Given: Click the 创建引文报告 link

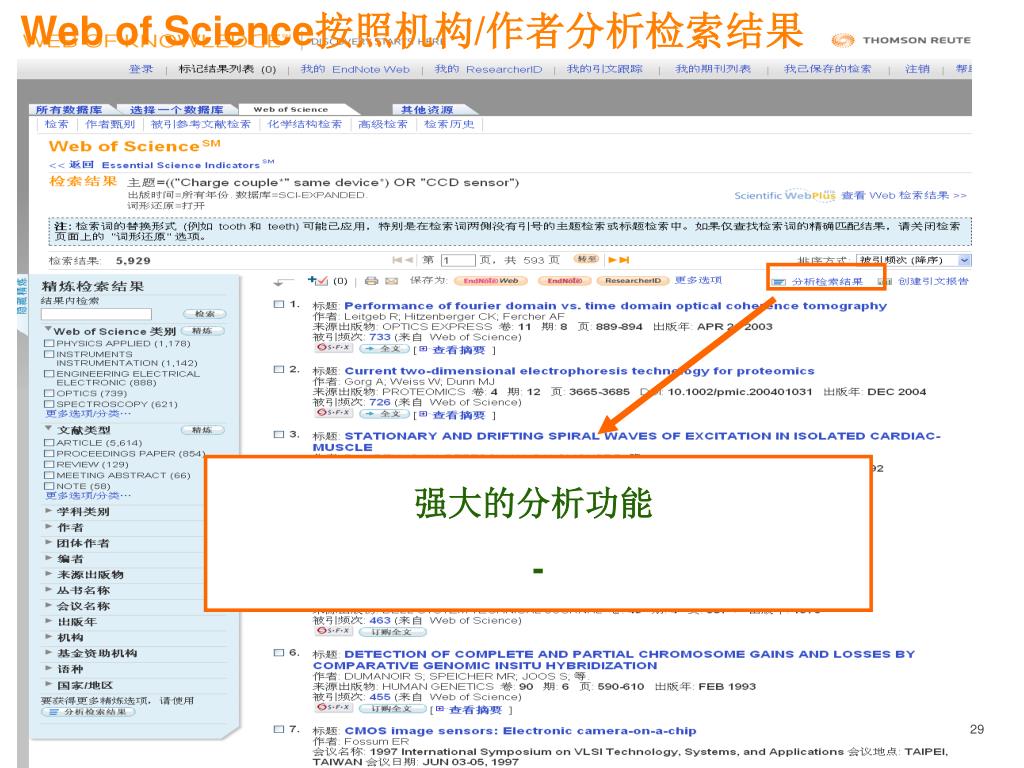Looking at the screenshot, I should click(933, 281).
